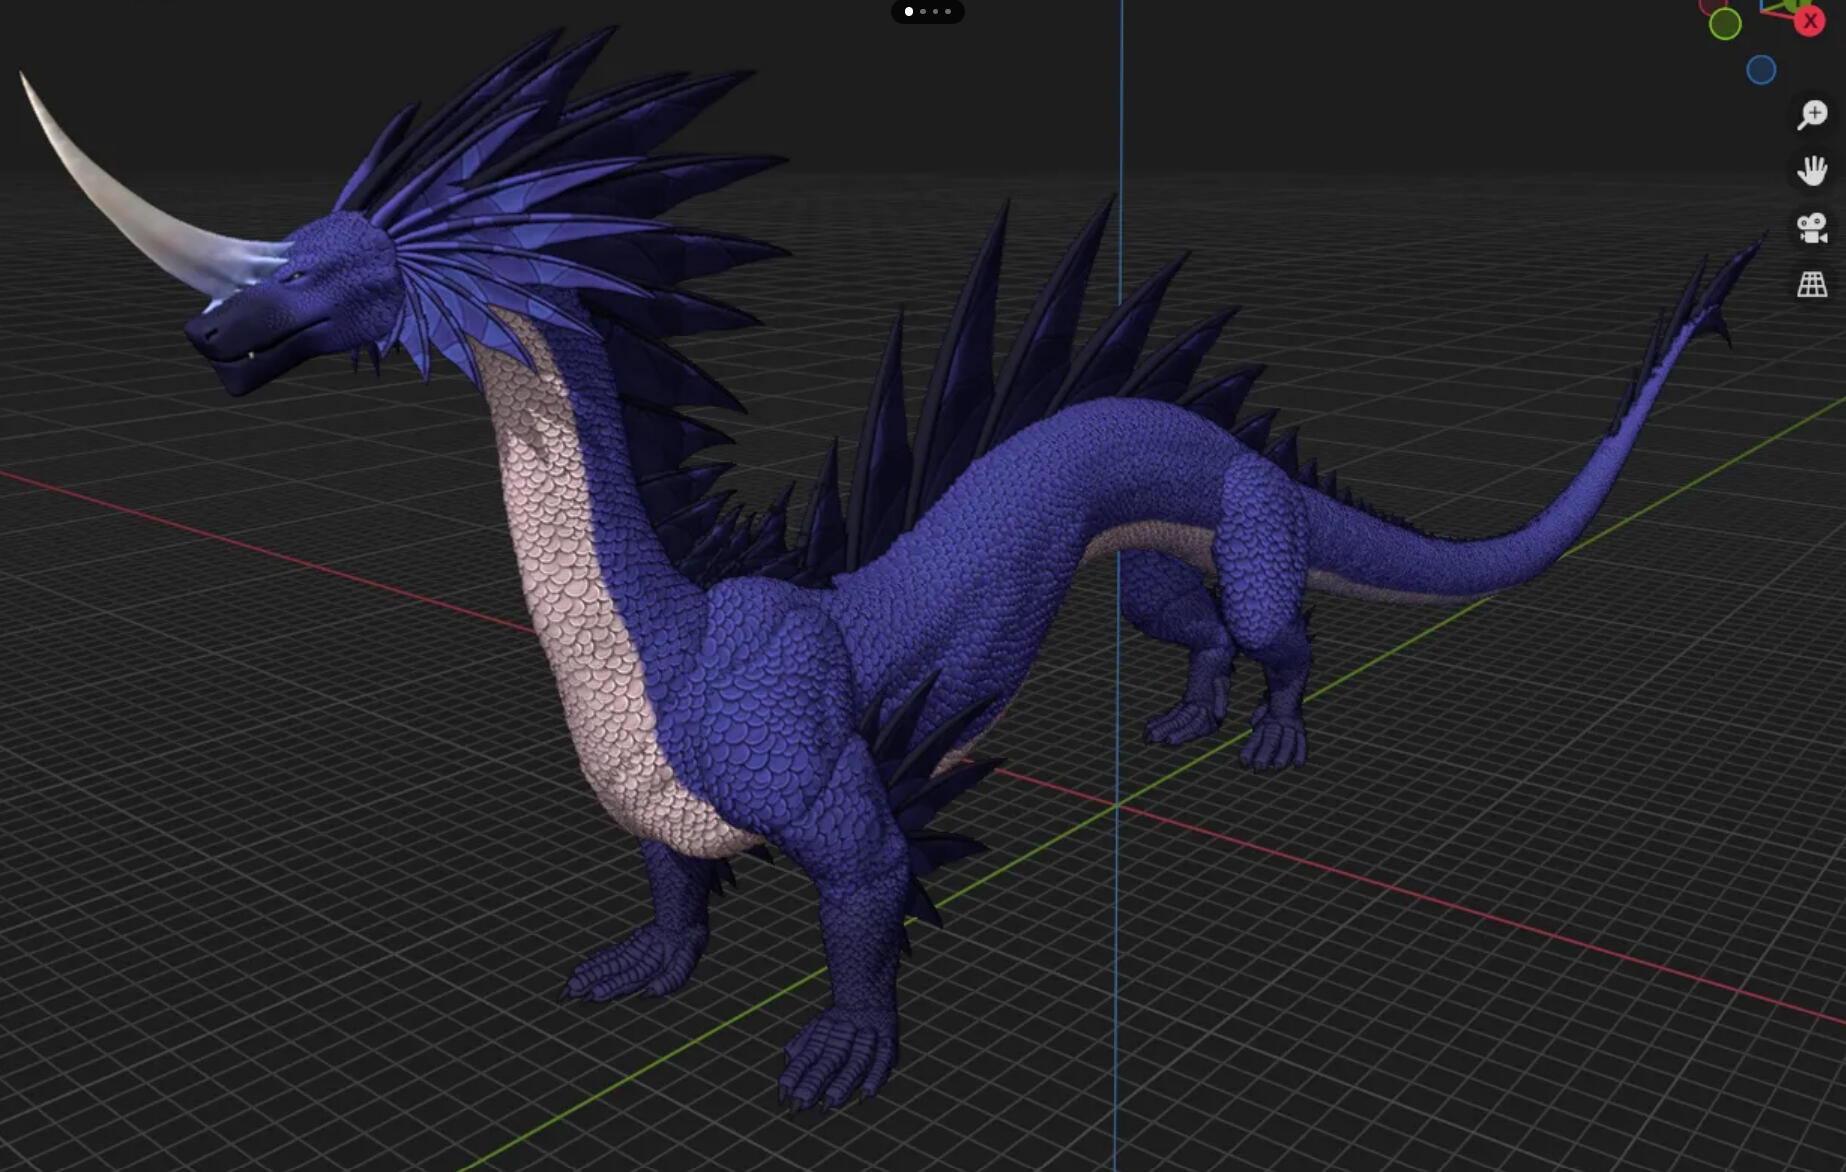Select the fourth pagination dot
The width and height of the screenshot is (1846, 1172).
(948, 12)
